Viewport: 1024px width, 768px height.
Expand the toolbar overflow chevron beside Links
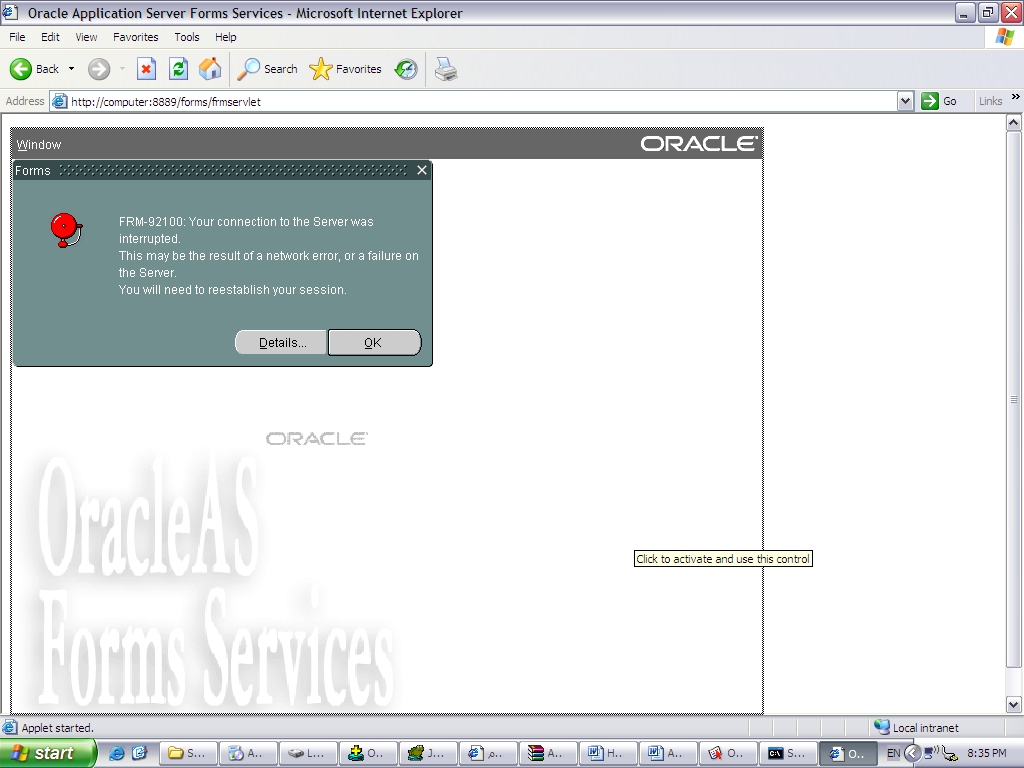pyautogui.click(x=1016, y=98)
